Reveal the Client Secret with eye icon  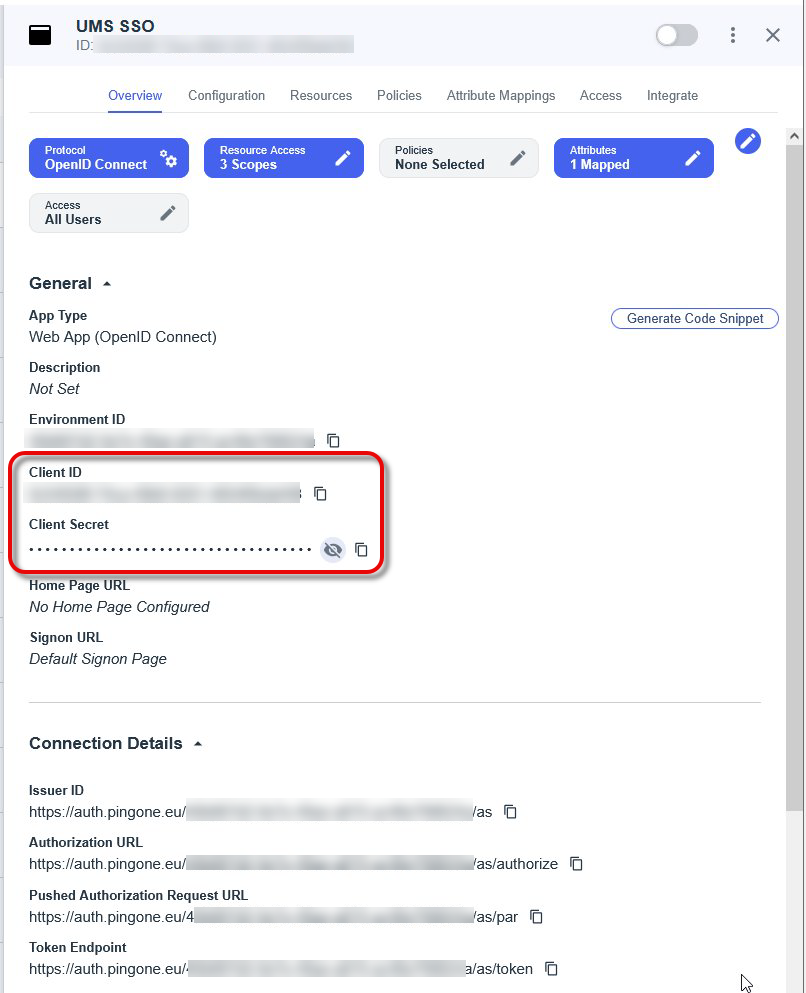(333, 549)
